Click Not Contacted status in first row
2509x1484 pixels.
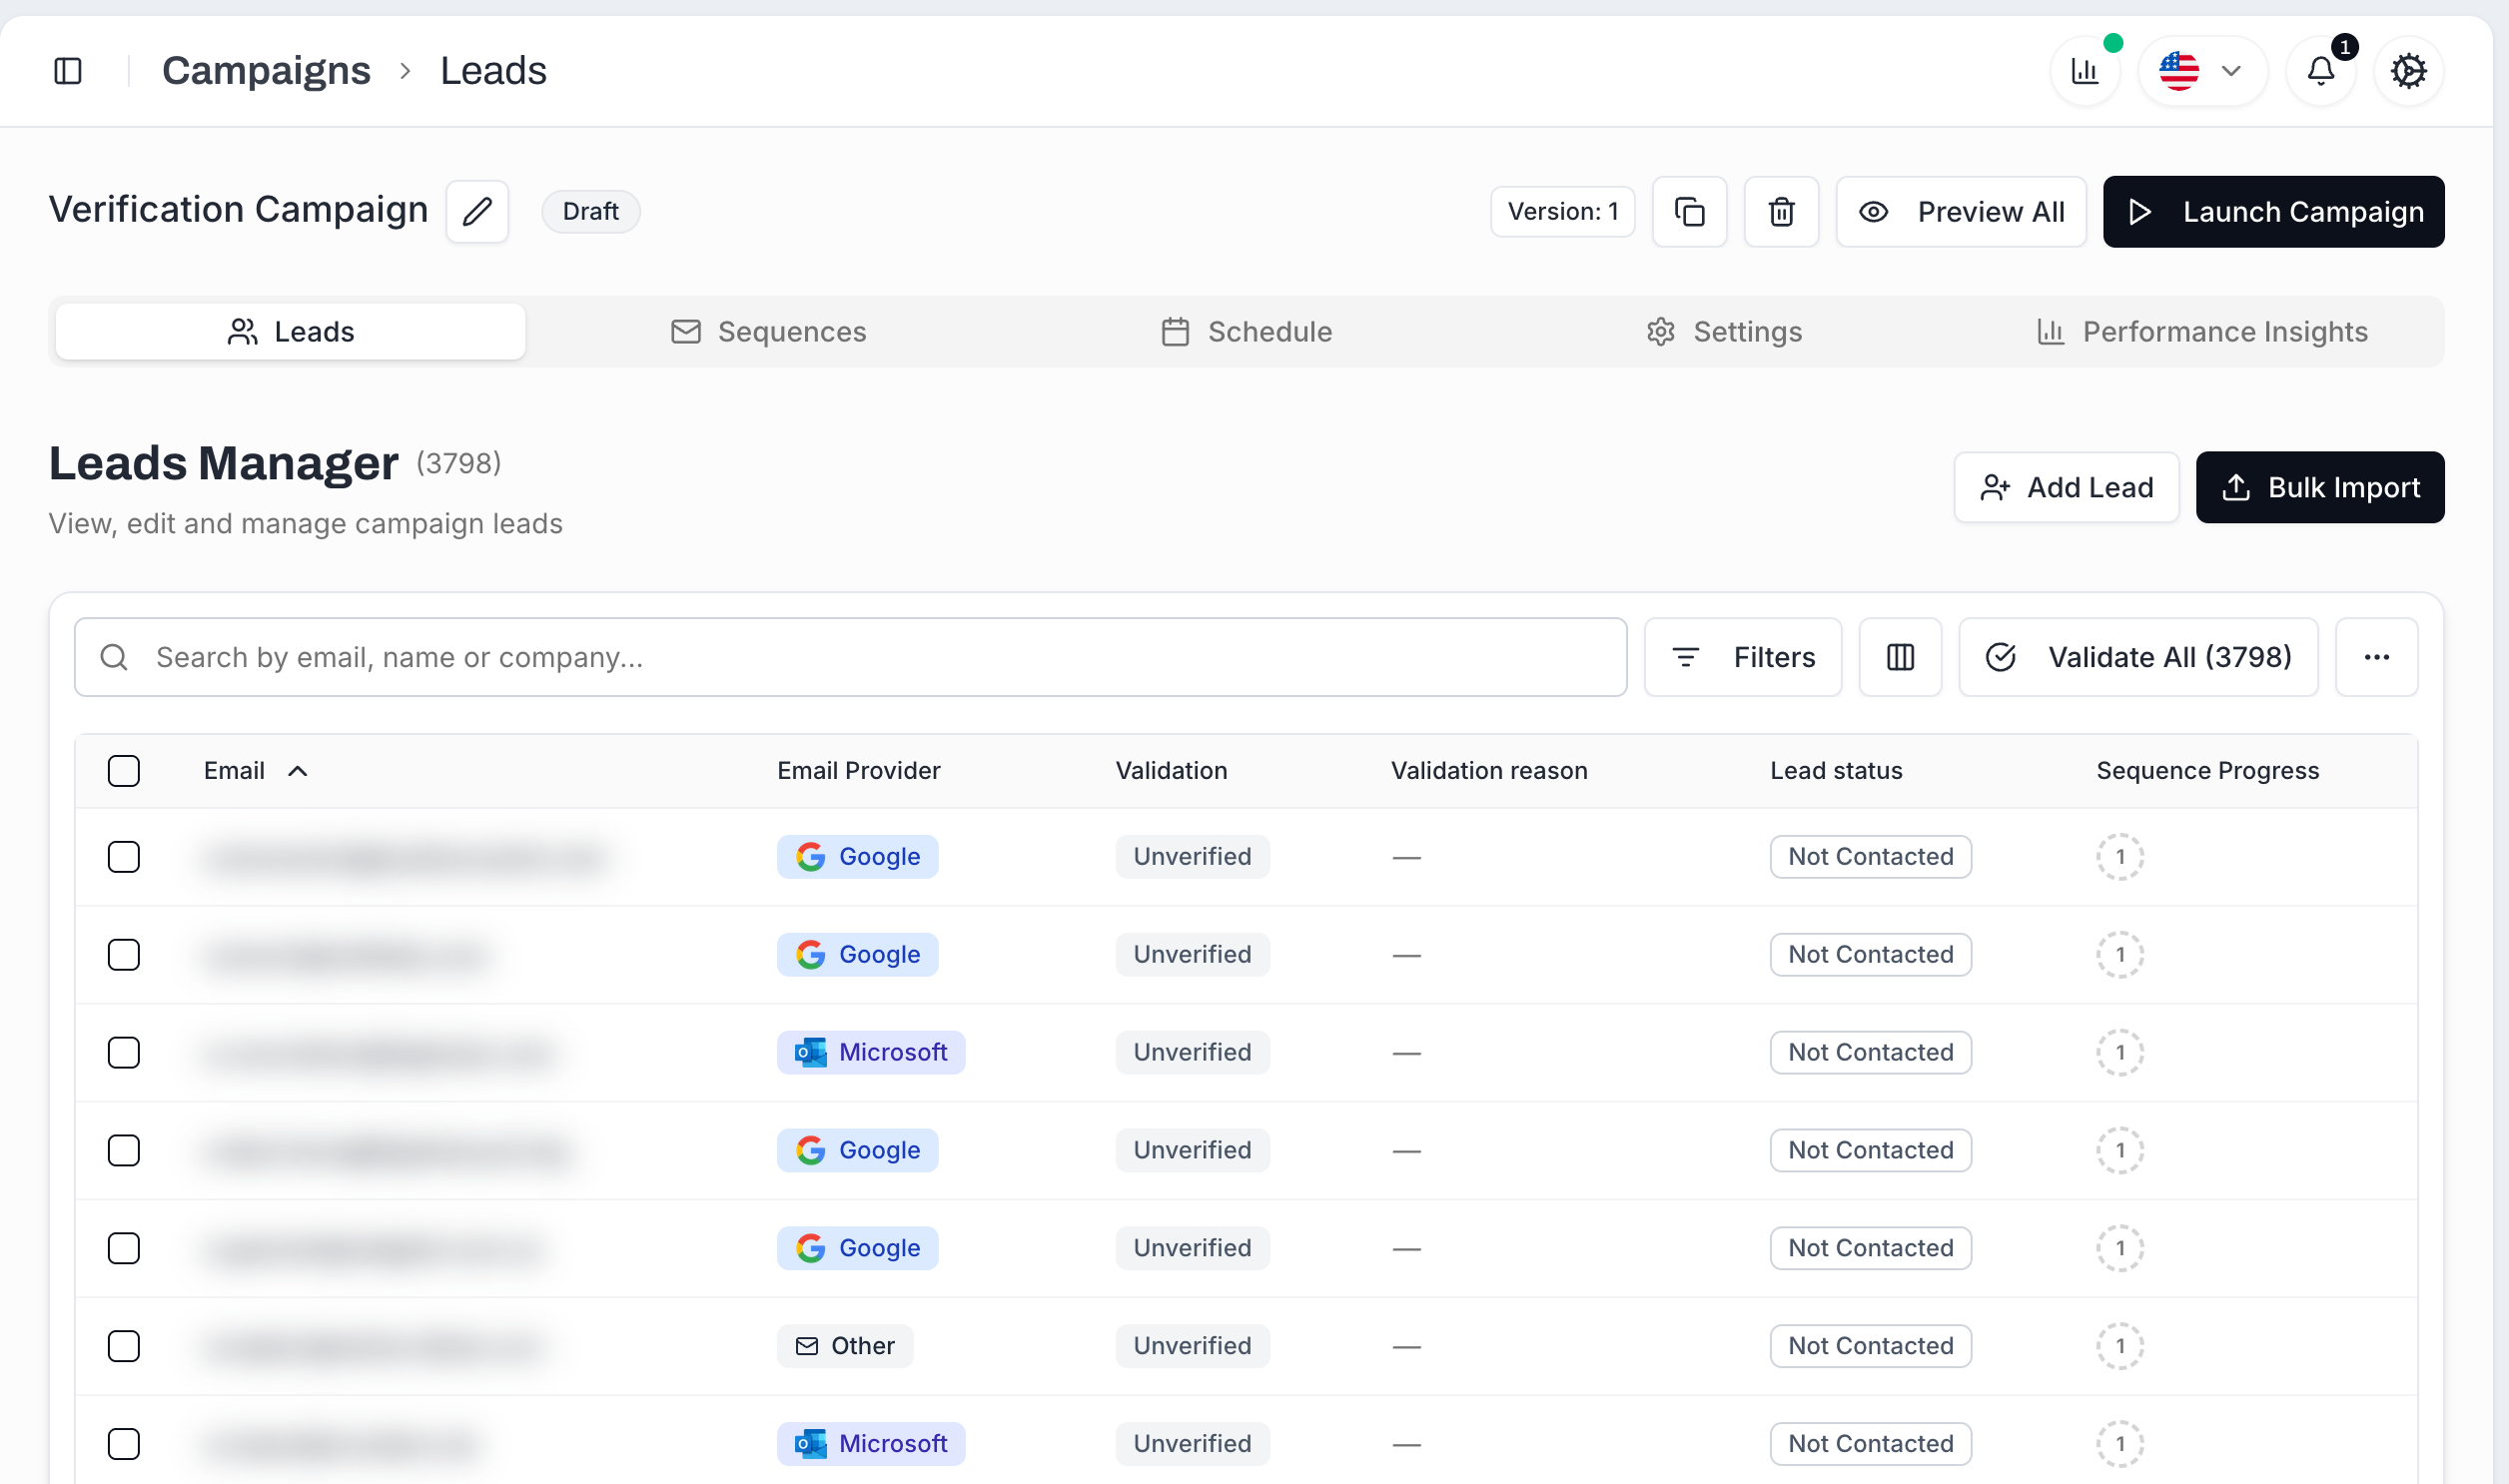point(1870,857)
